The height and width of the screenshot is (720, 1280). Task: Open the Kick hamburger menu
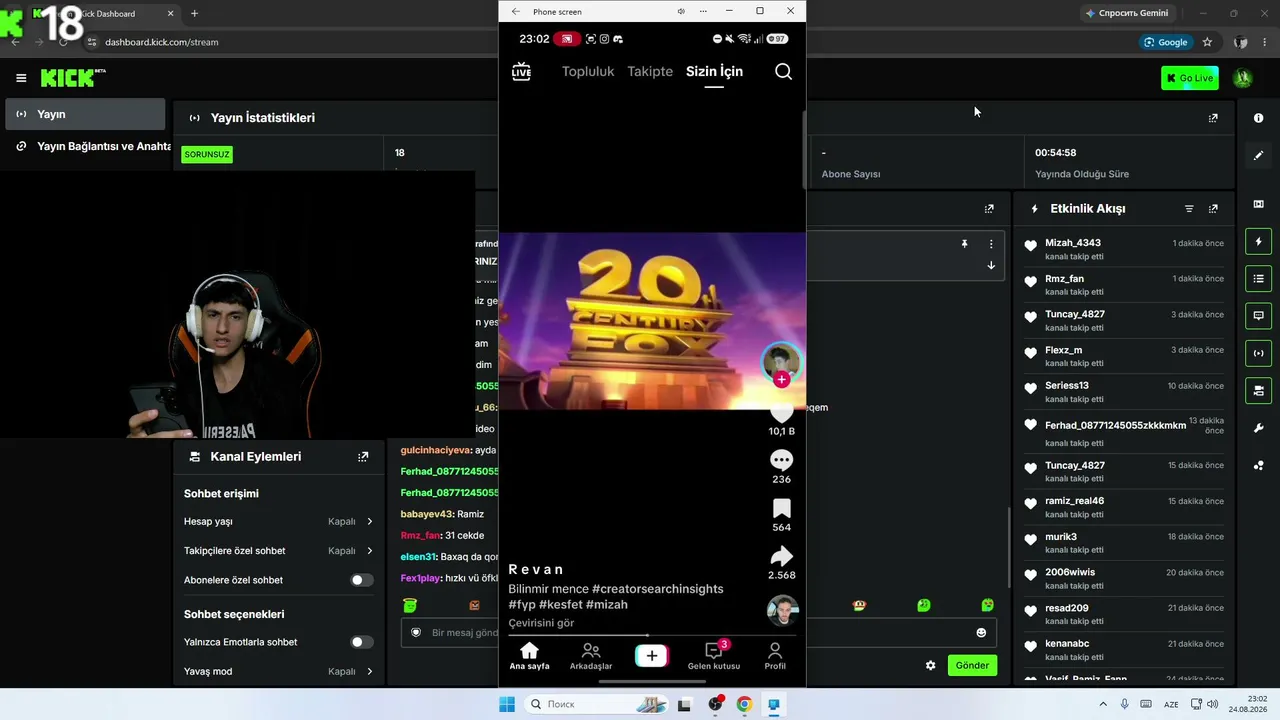coord(21,78)
